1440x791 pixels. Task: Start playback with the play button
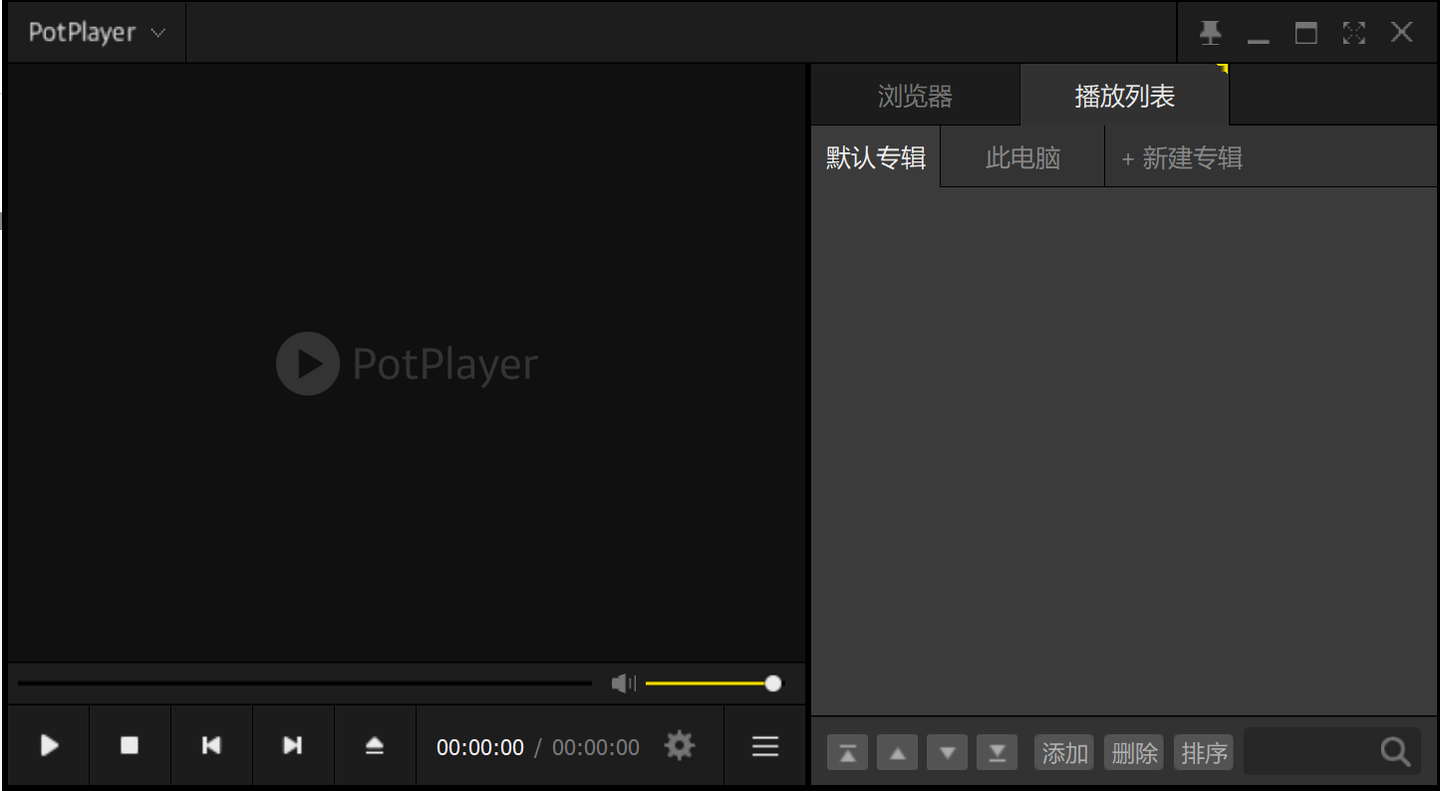(48, 745)
